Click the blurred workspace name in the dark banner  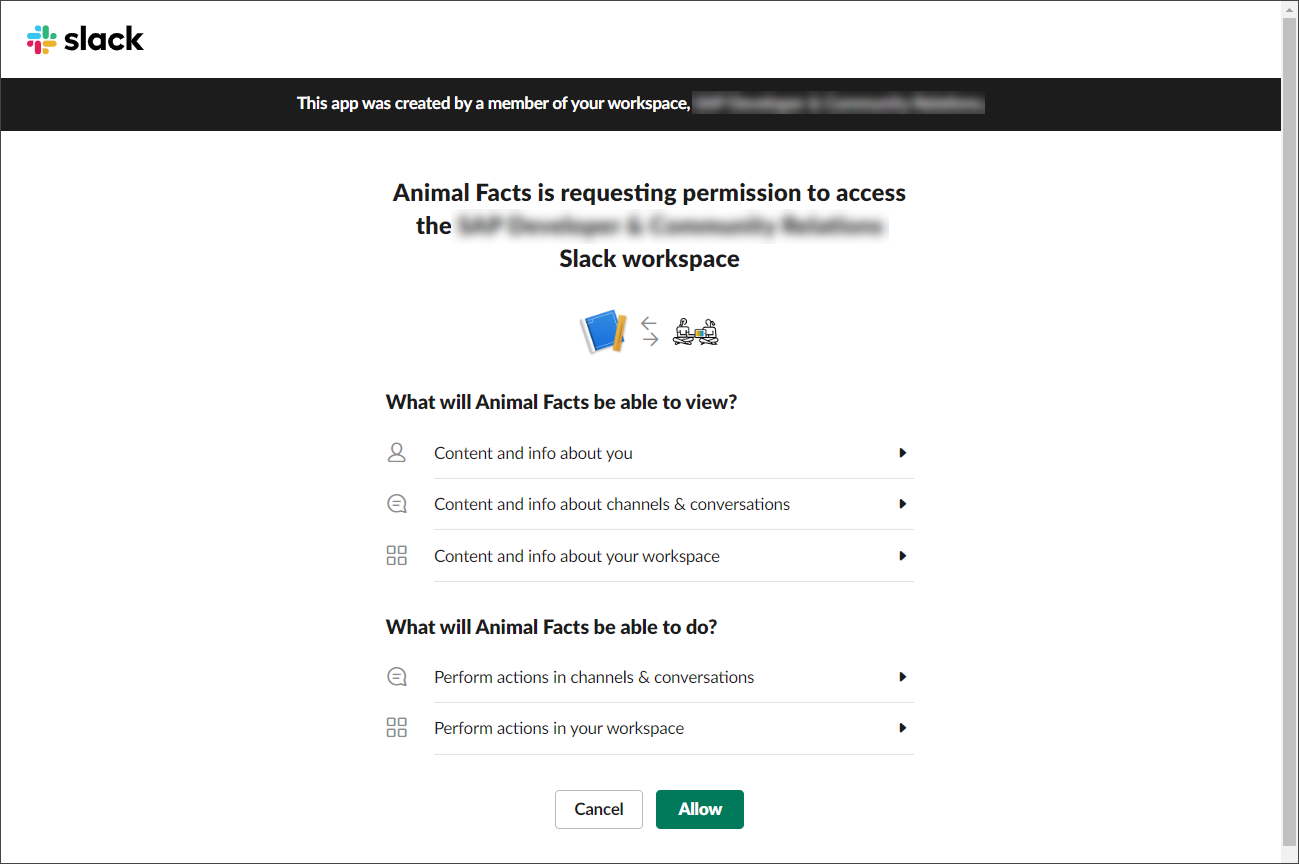pyautogui.click(x=839, y=103)
